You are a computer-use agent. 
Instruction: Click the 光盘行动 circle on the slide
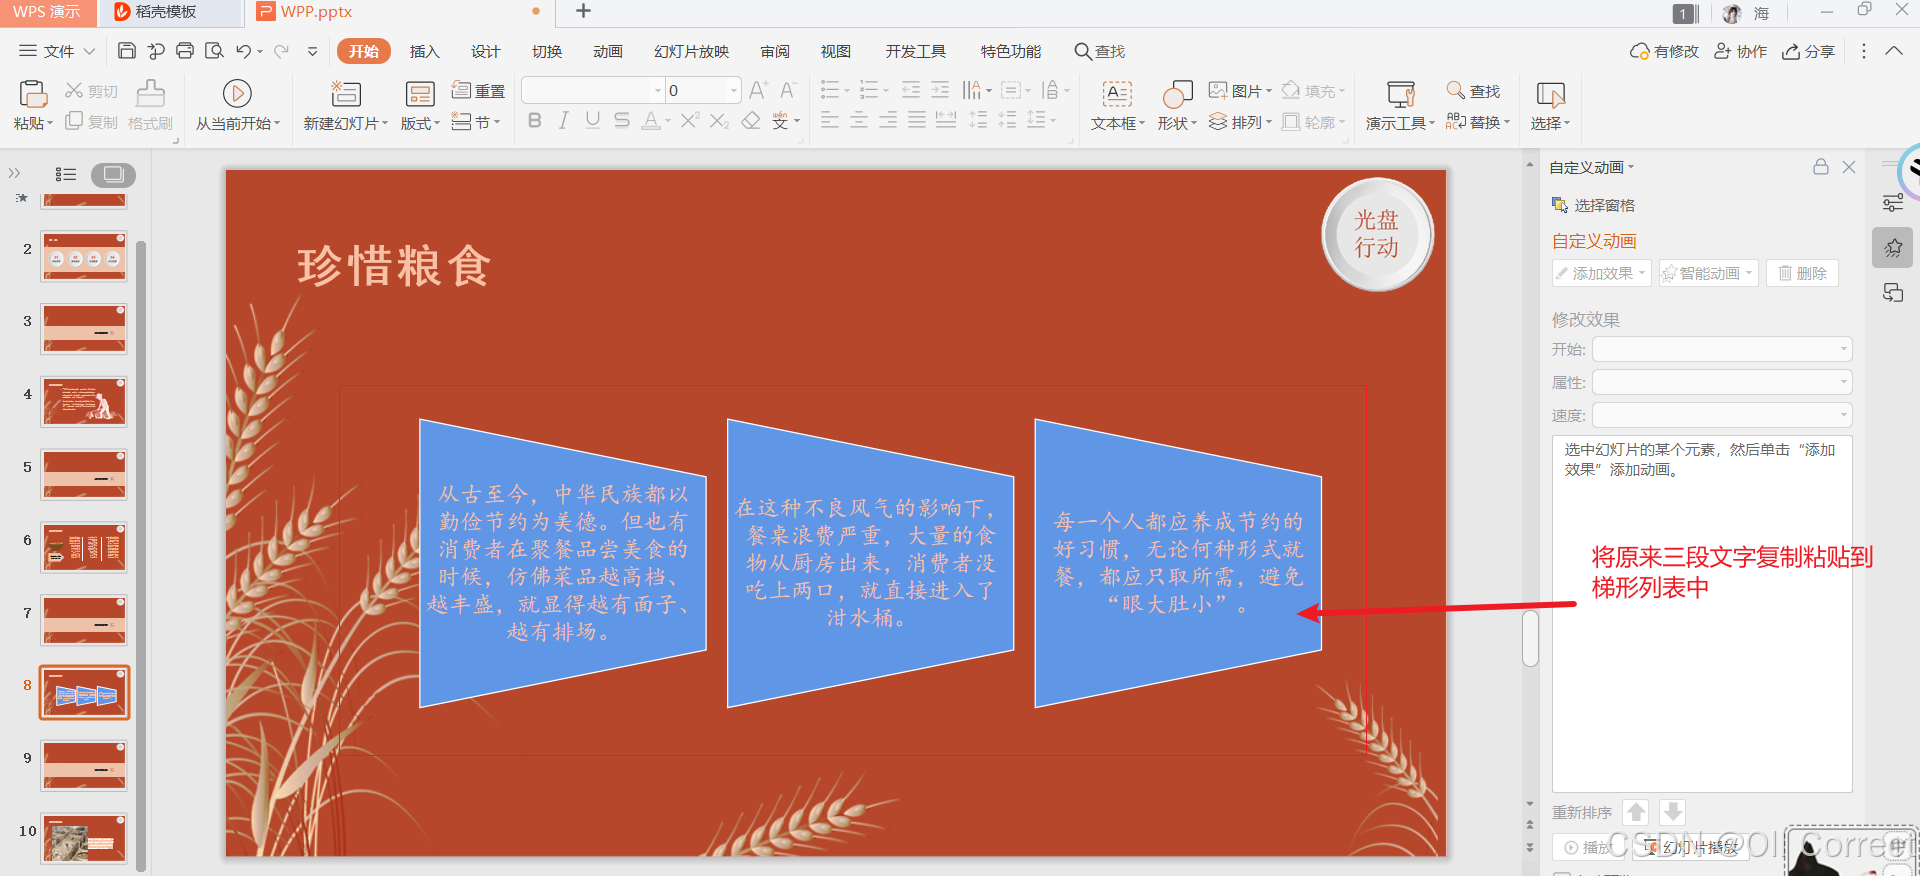[x=1377, y=234]
